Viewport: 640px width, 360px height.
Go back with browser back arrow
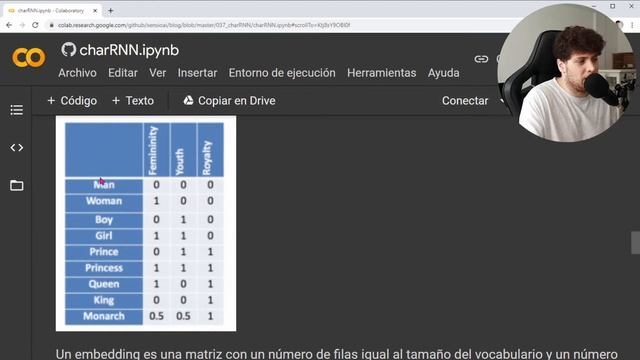tap(9, 25)
